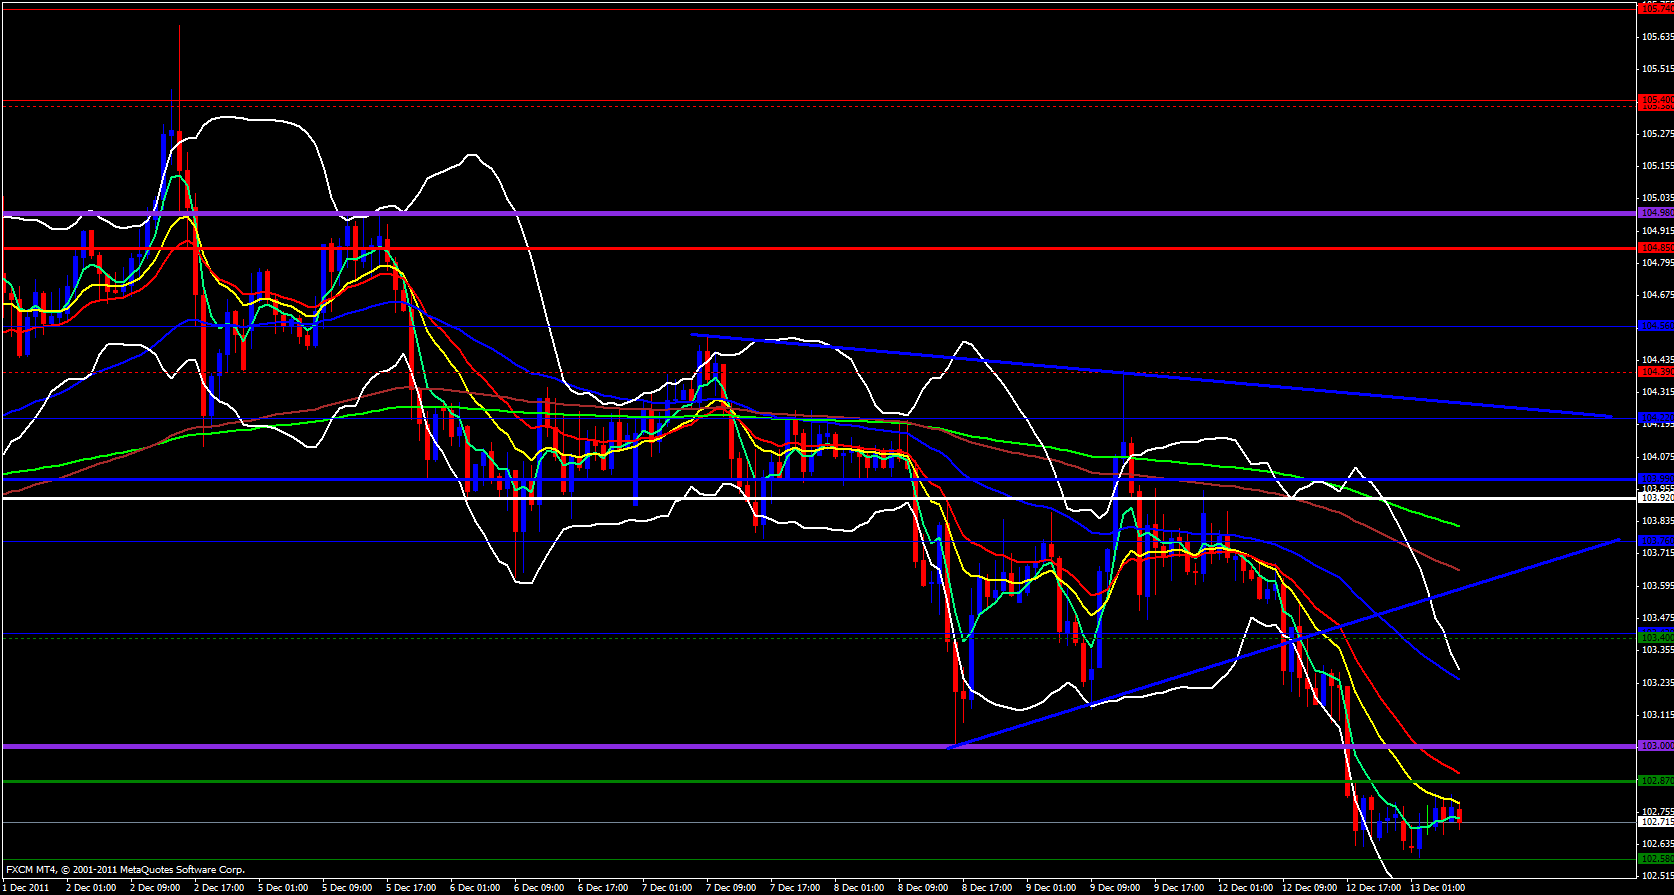Select the 5 Dec 17:00 time label
Viewport: 1674px width, 895px height.
point(411,888)
